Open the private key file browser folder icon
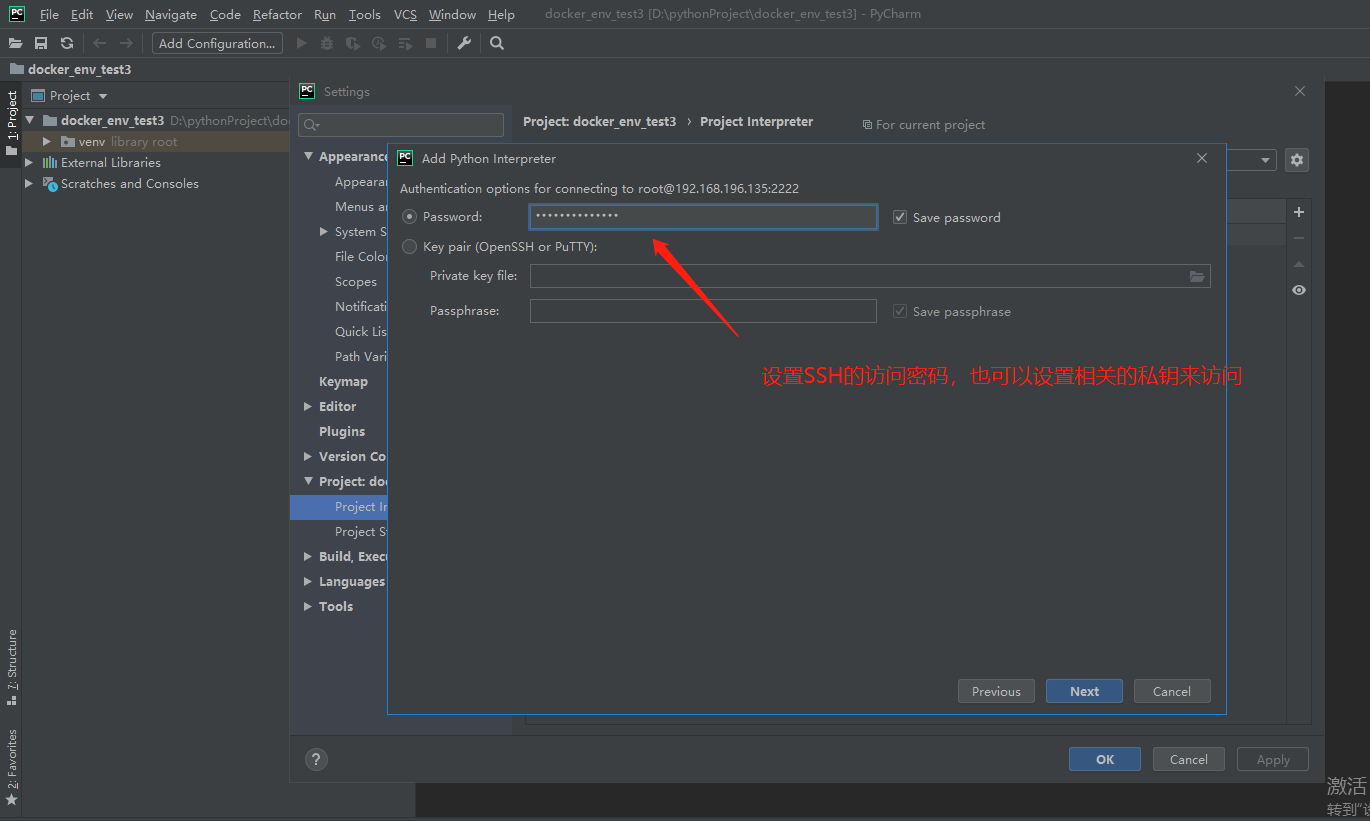Viewport: 1370px width, 821px height. pos(1197,276)
